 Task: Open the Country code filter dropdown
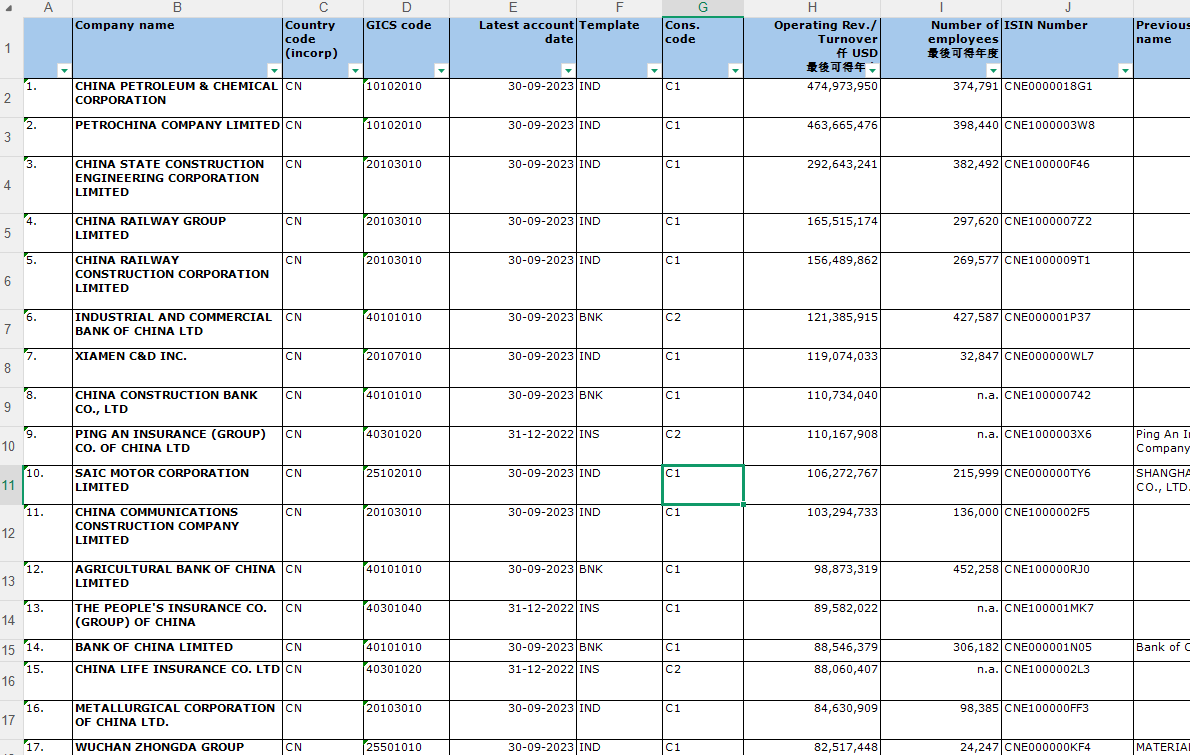tap(354, 71)
